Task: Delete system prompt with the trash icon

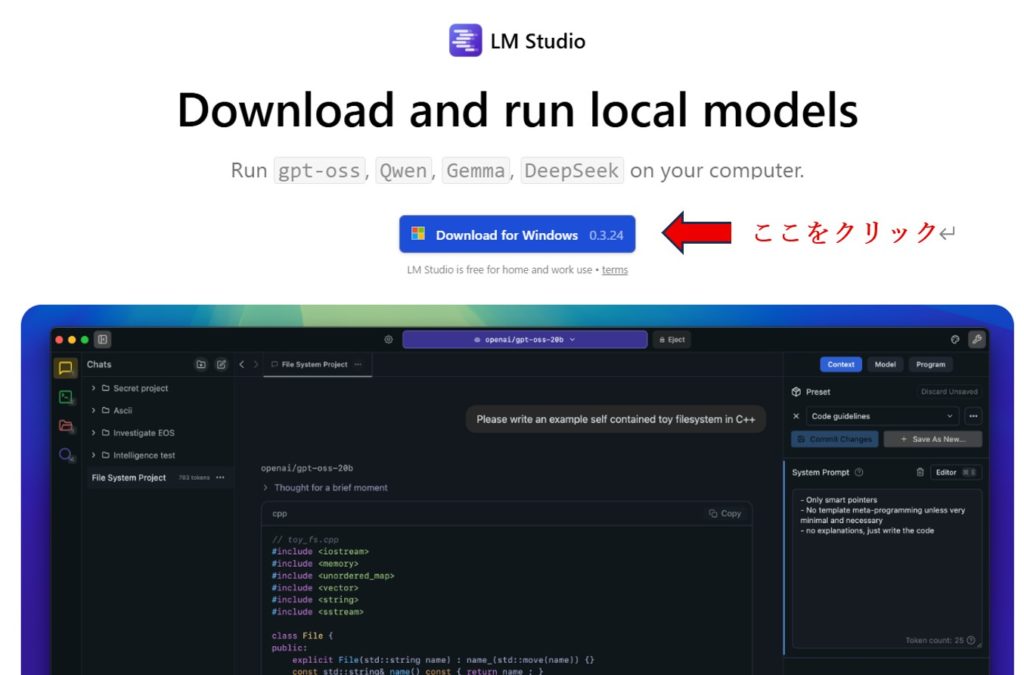Action: pyautogui.click(x=920, y=472)
